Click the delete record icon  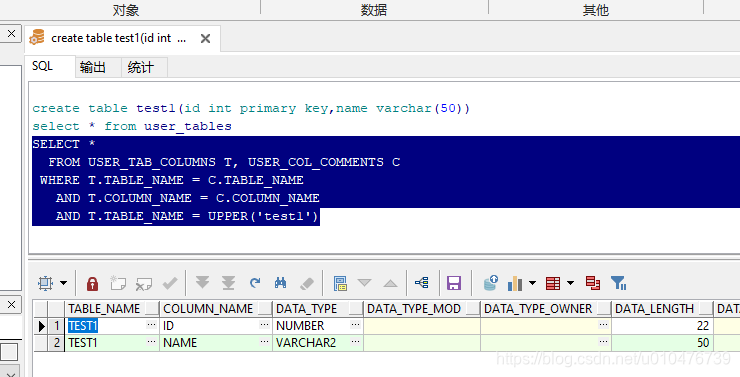click(143, 283)
